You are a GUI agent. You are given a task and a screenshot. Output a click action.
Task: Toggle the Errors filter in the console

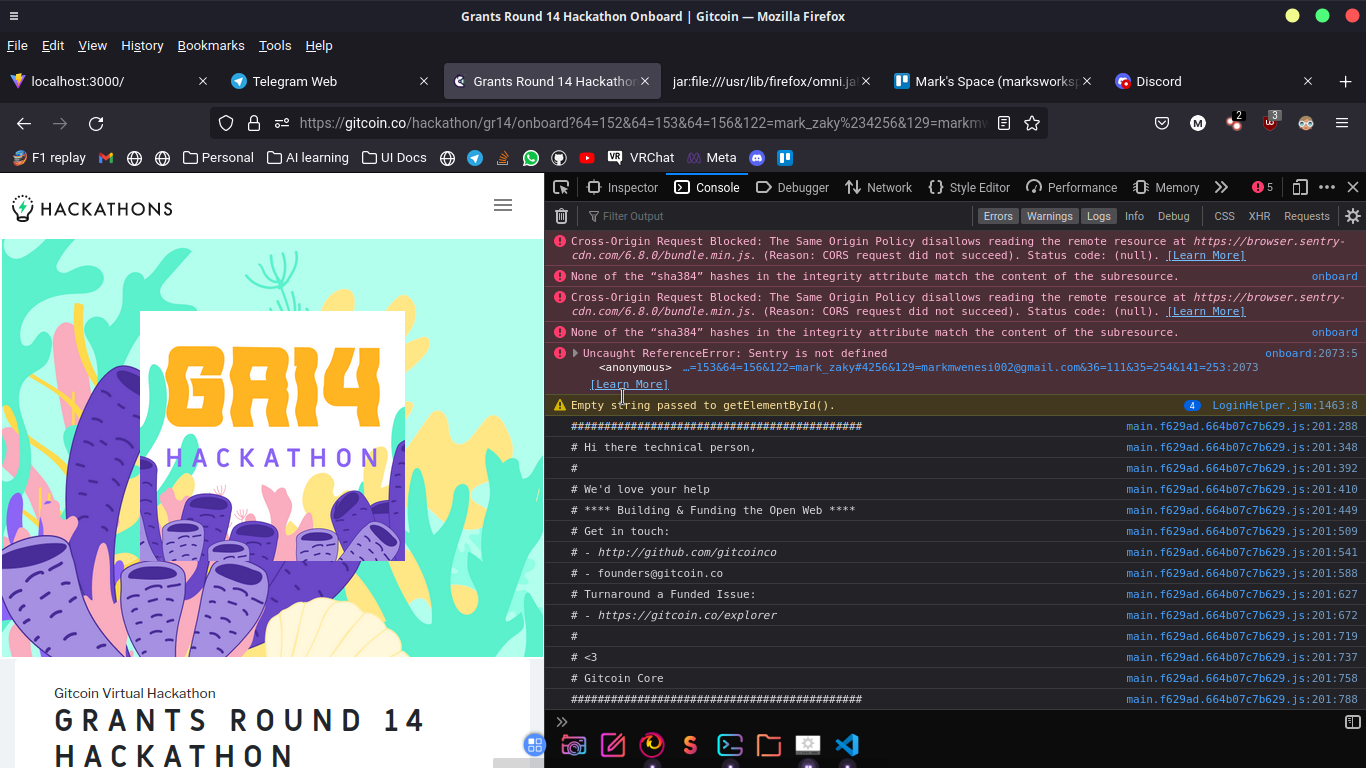coord(998,216)
